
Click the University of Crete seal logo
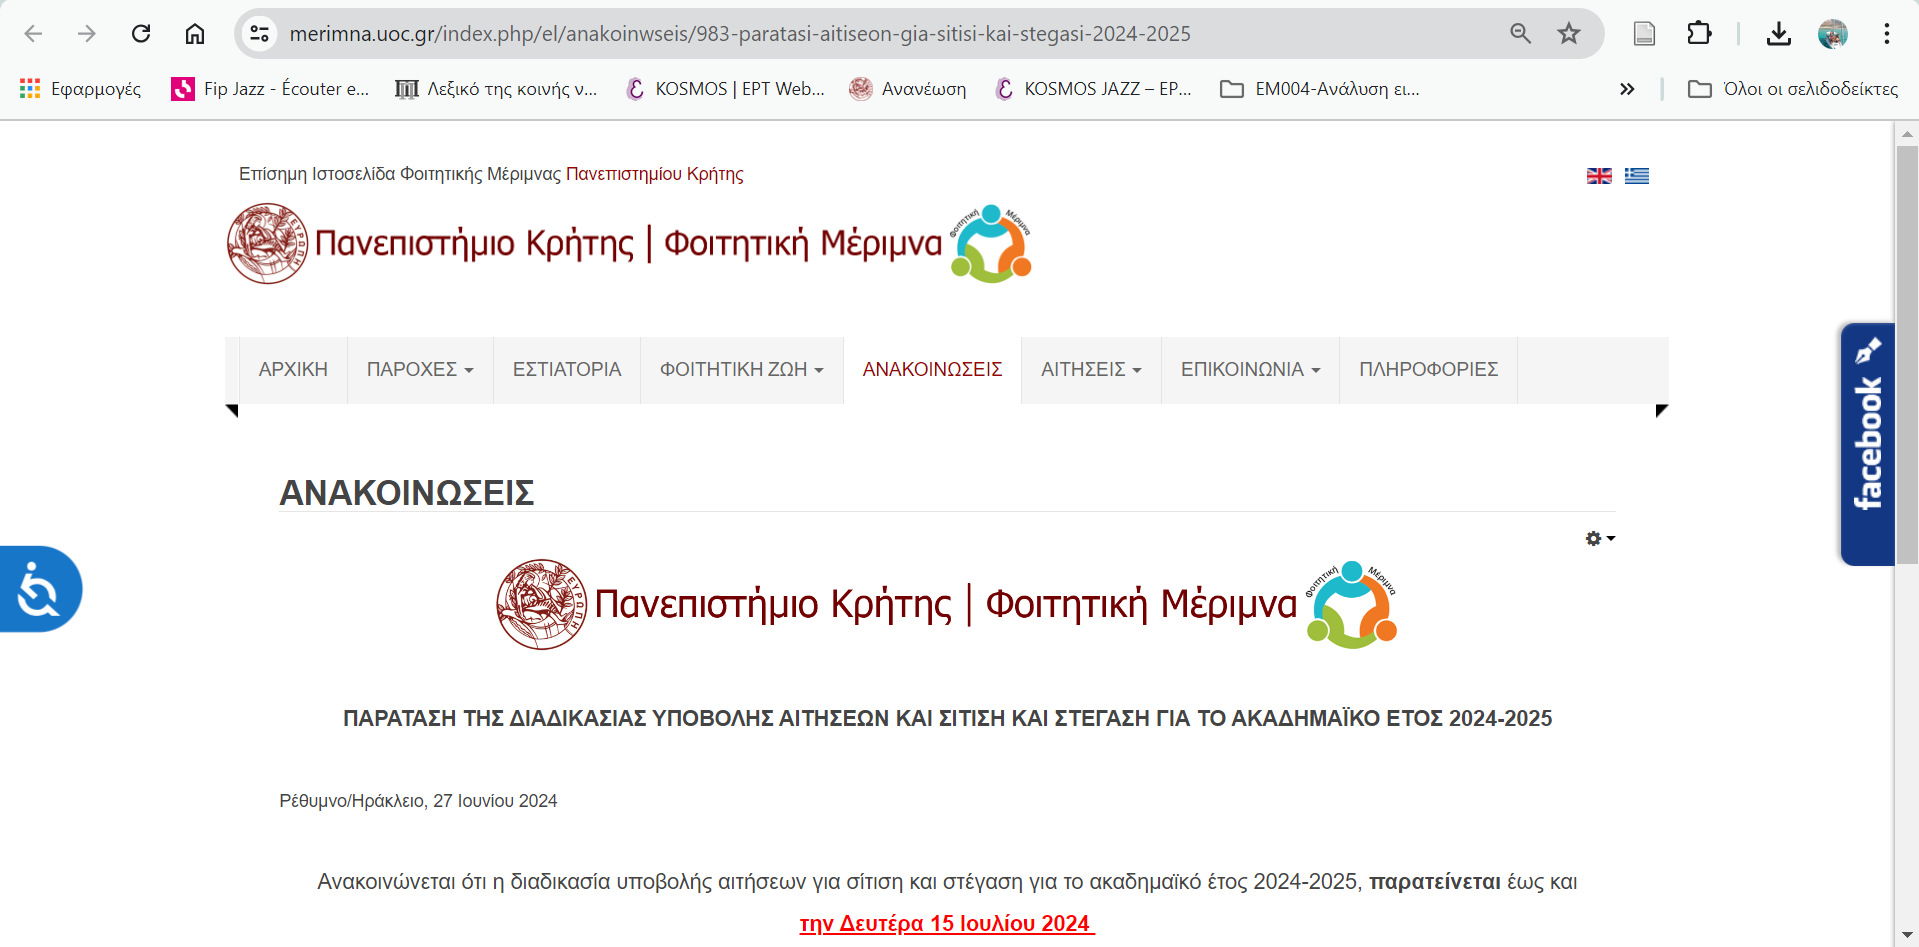pyautogui.click(x=266, y=242)
